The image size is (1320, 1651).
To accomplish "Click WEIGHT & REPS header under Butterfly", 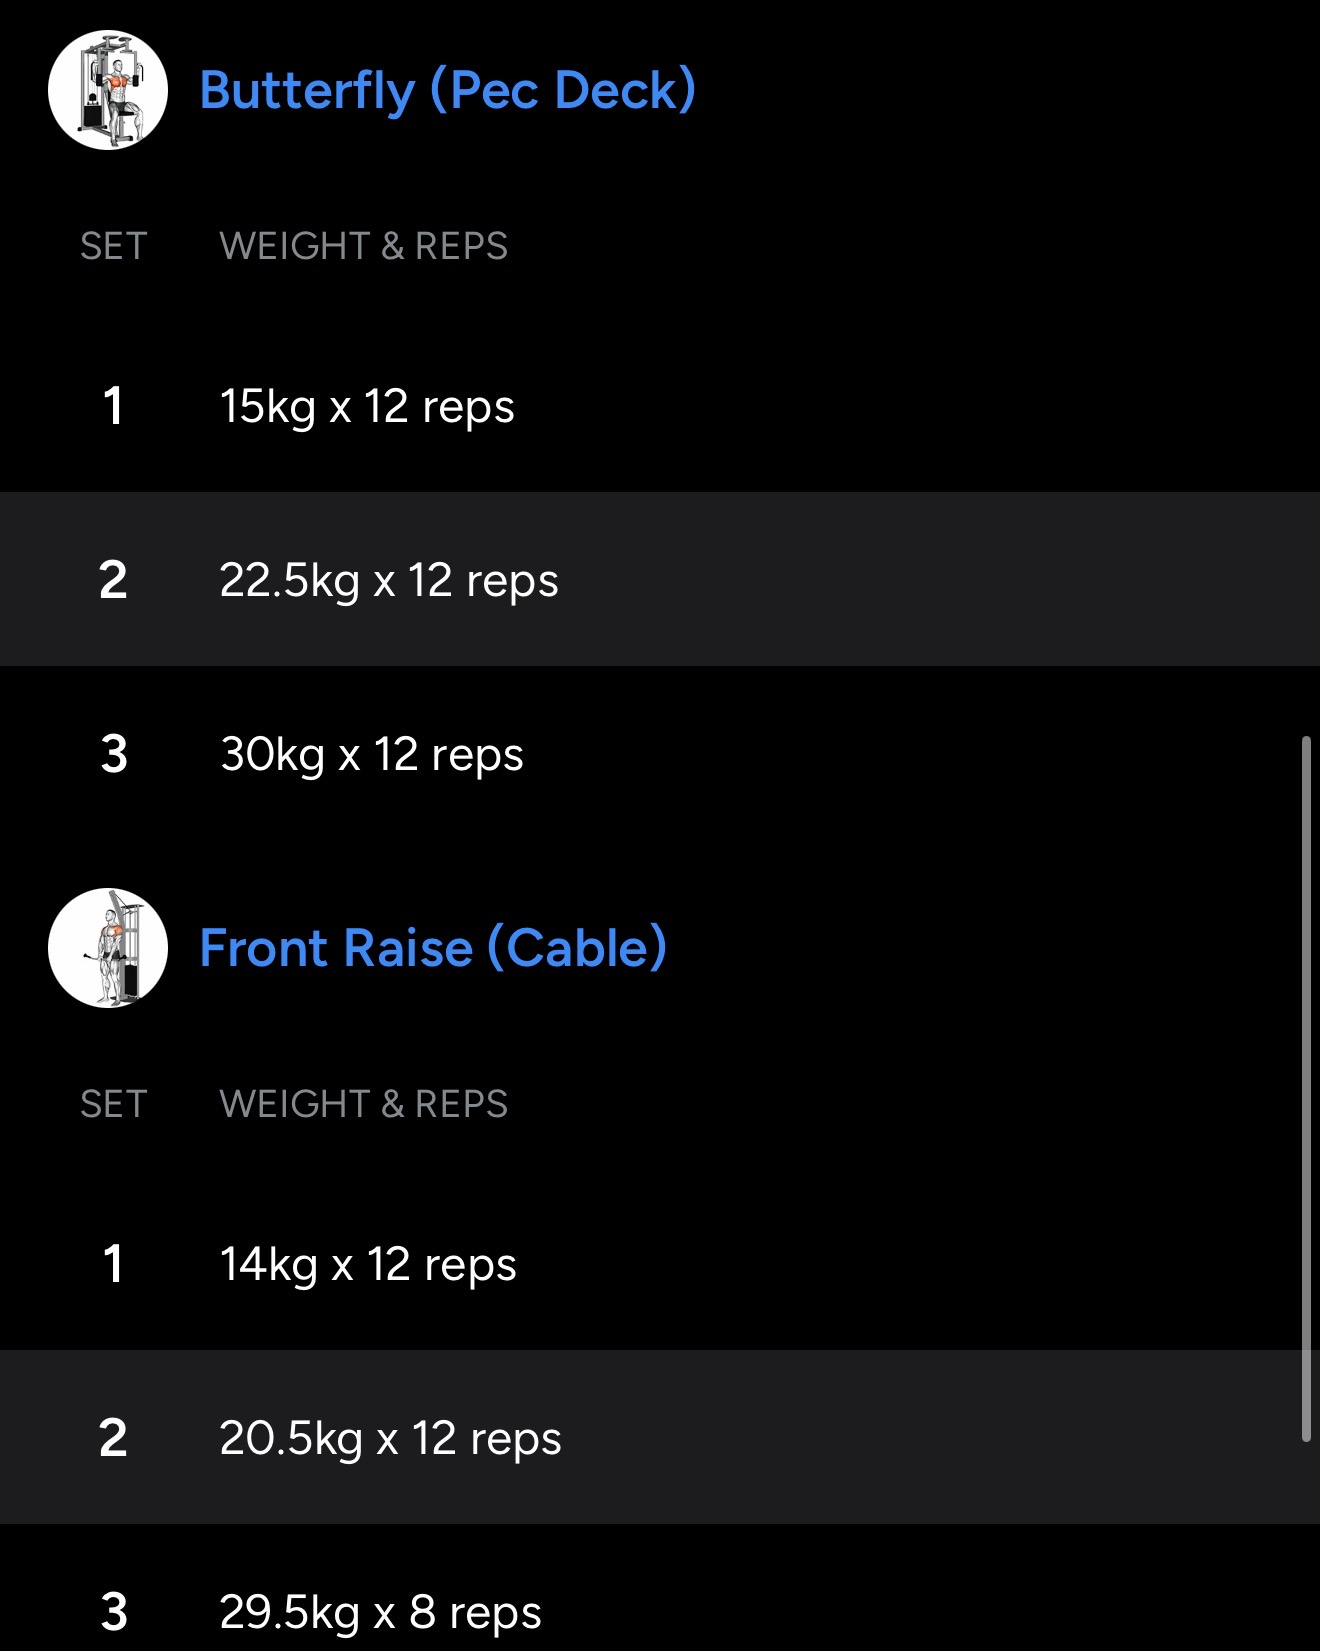I will click(364, 246).
